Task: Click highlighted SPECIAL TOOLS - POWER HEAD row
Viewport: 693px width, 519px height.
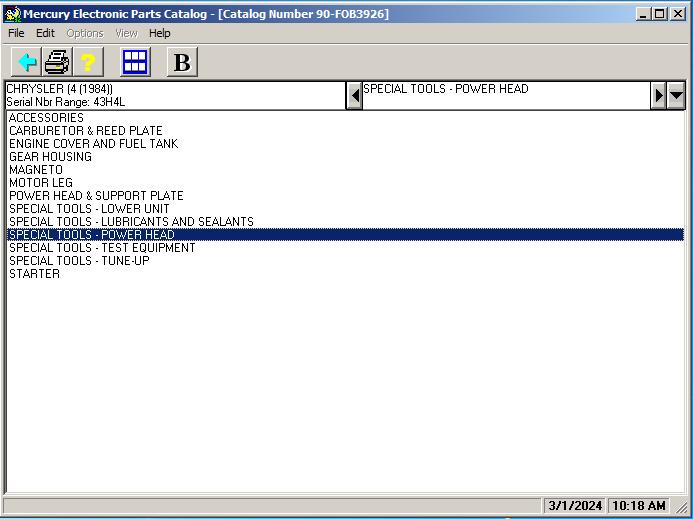Action: [346, 235]
